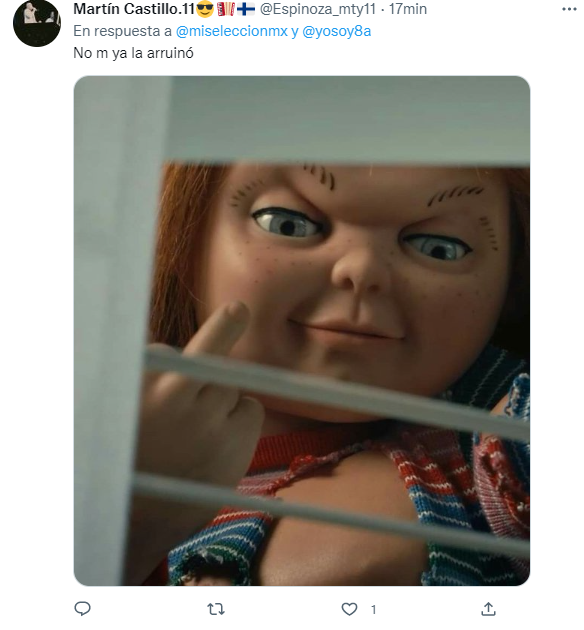
Task: Like the tweet with the heart icon
Action: pyautogui.click(x=349, y=610)
